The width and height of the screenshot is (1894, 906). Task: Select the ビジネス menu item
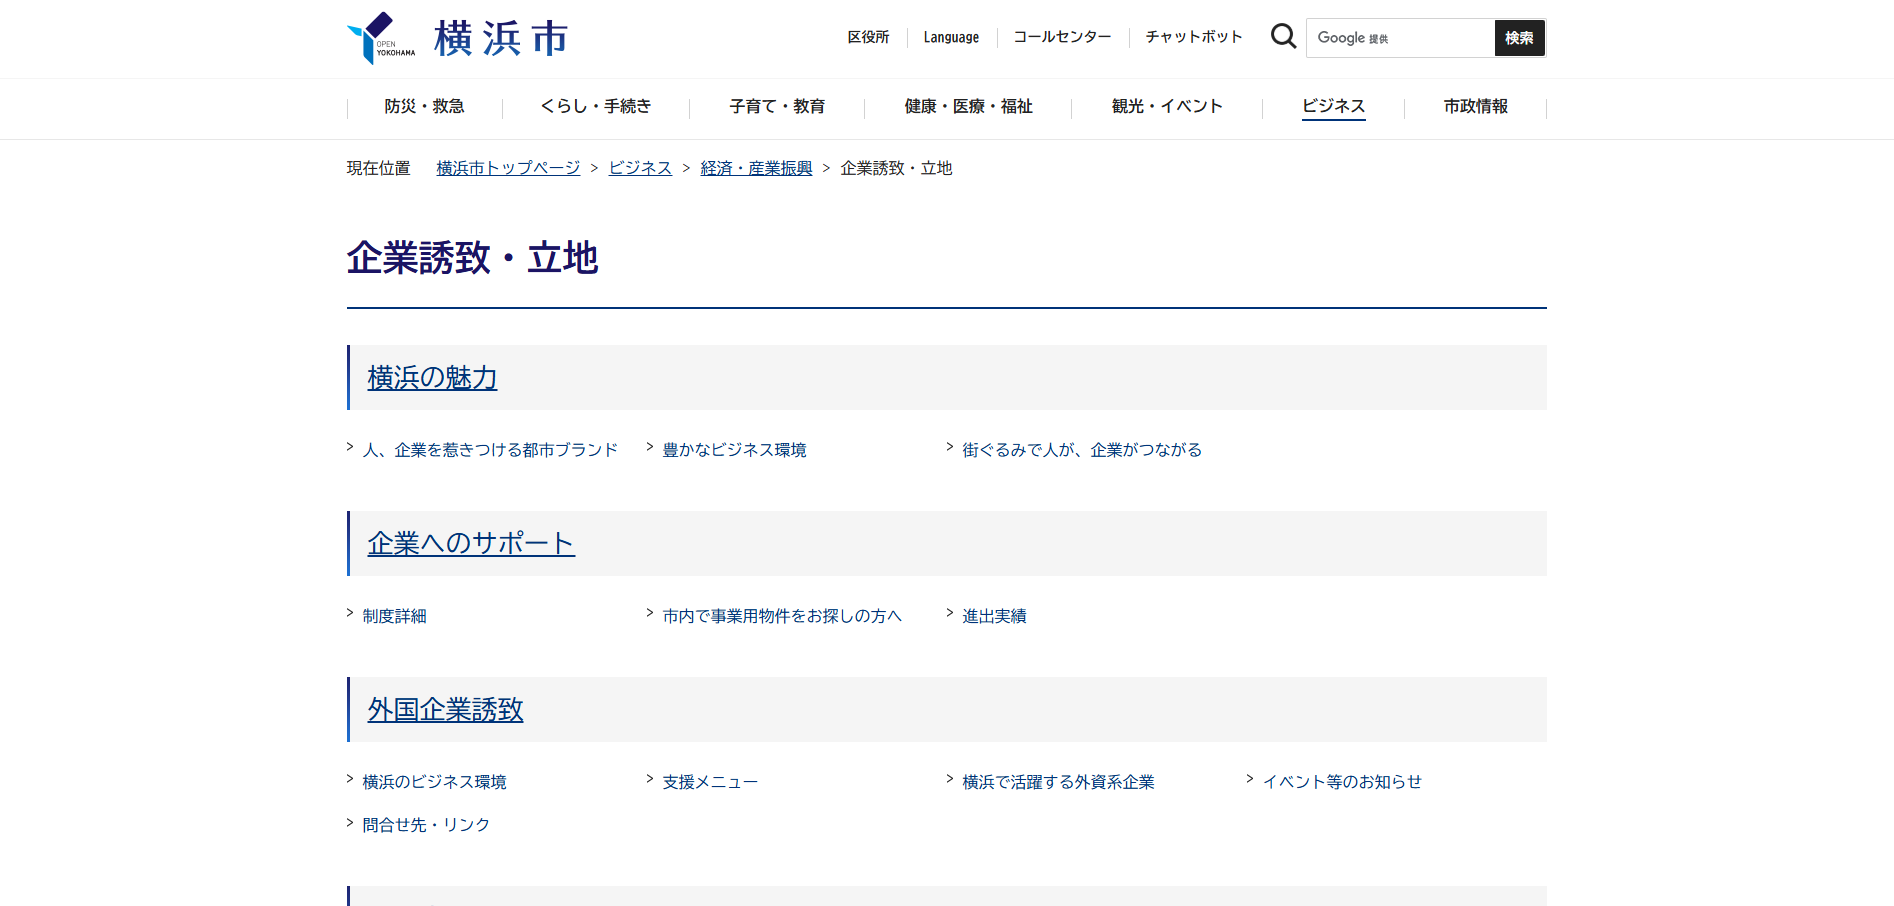point(1333,106)
